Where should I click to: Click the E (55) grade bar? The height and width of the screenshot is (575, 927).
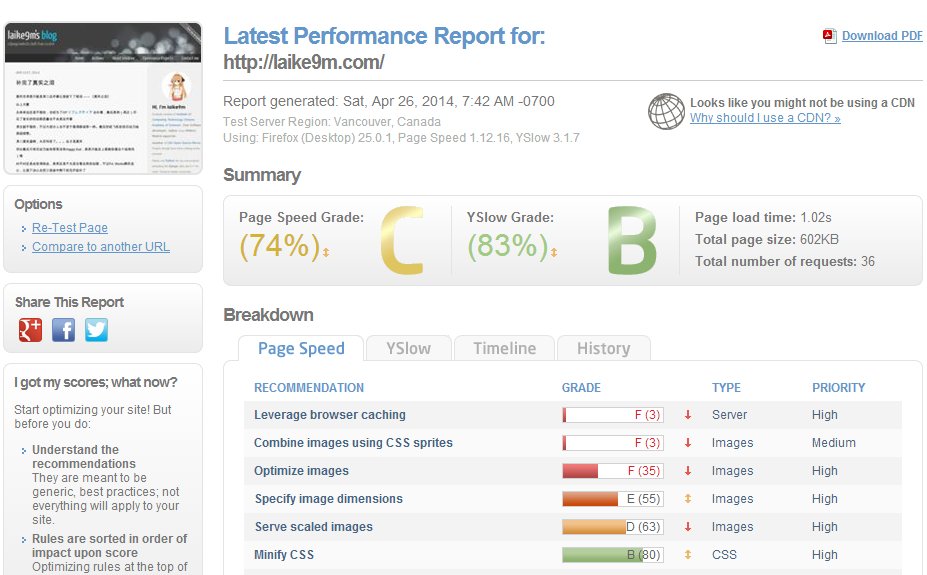coord(612,499)
